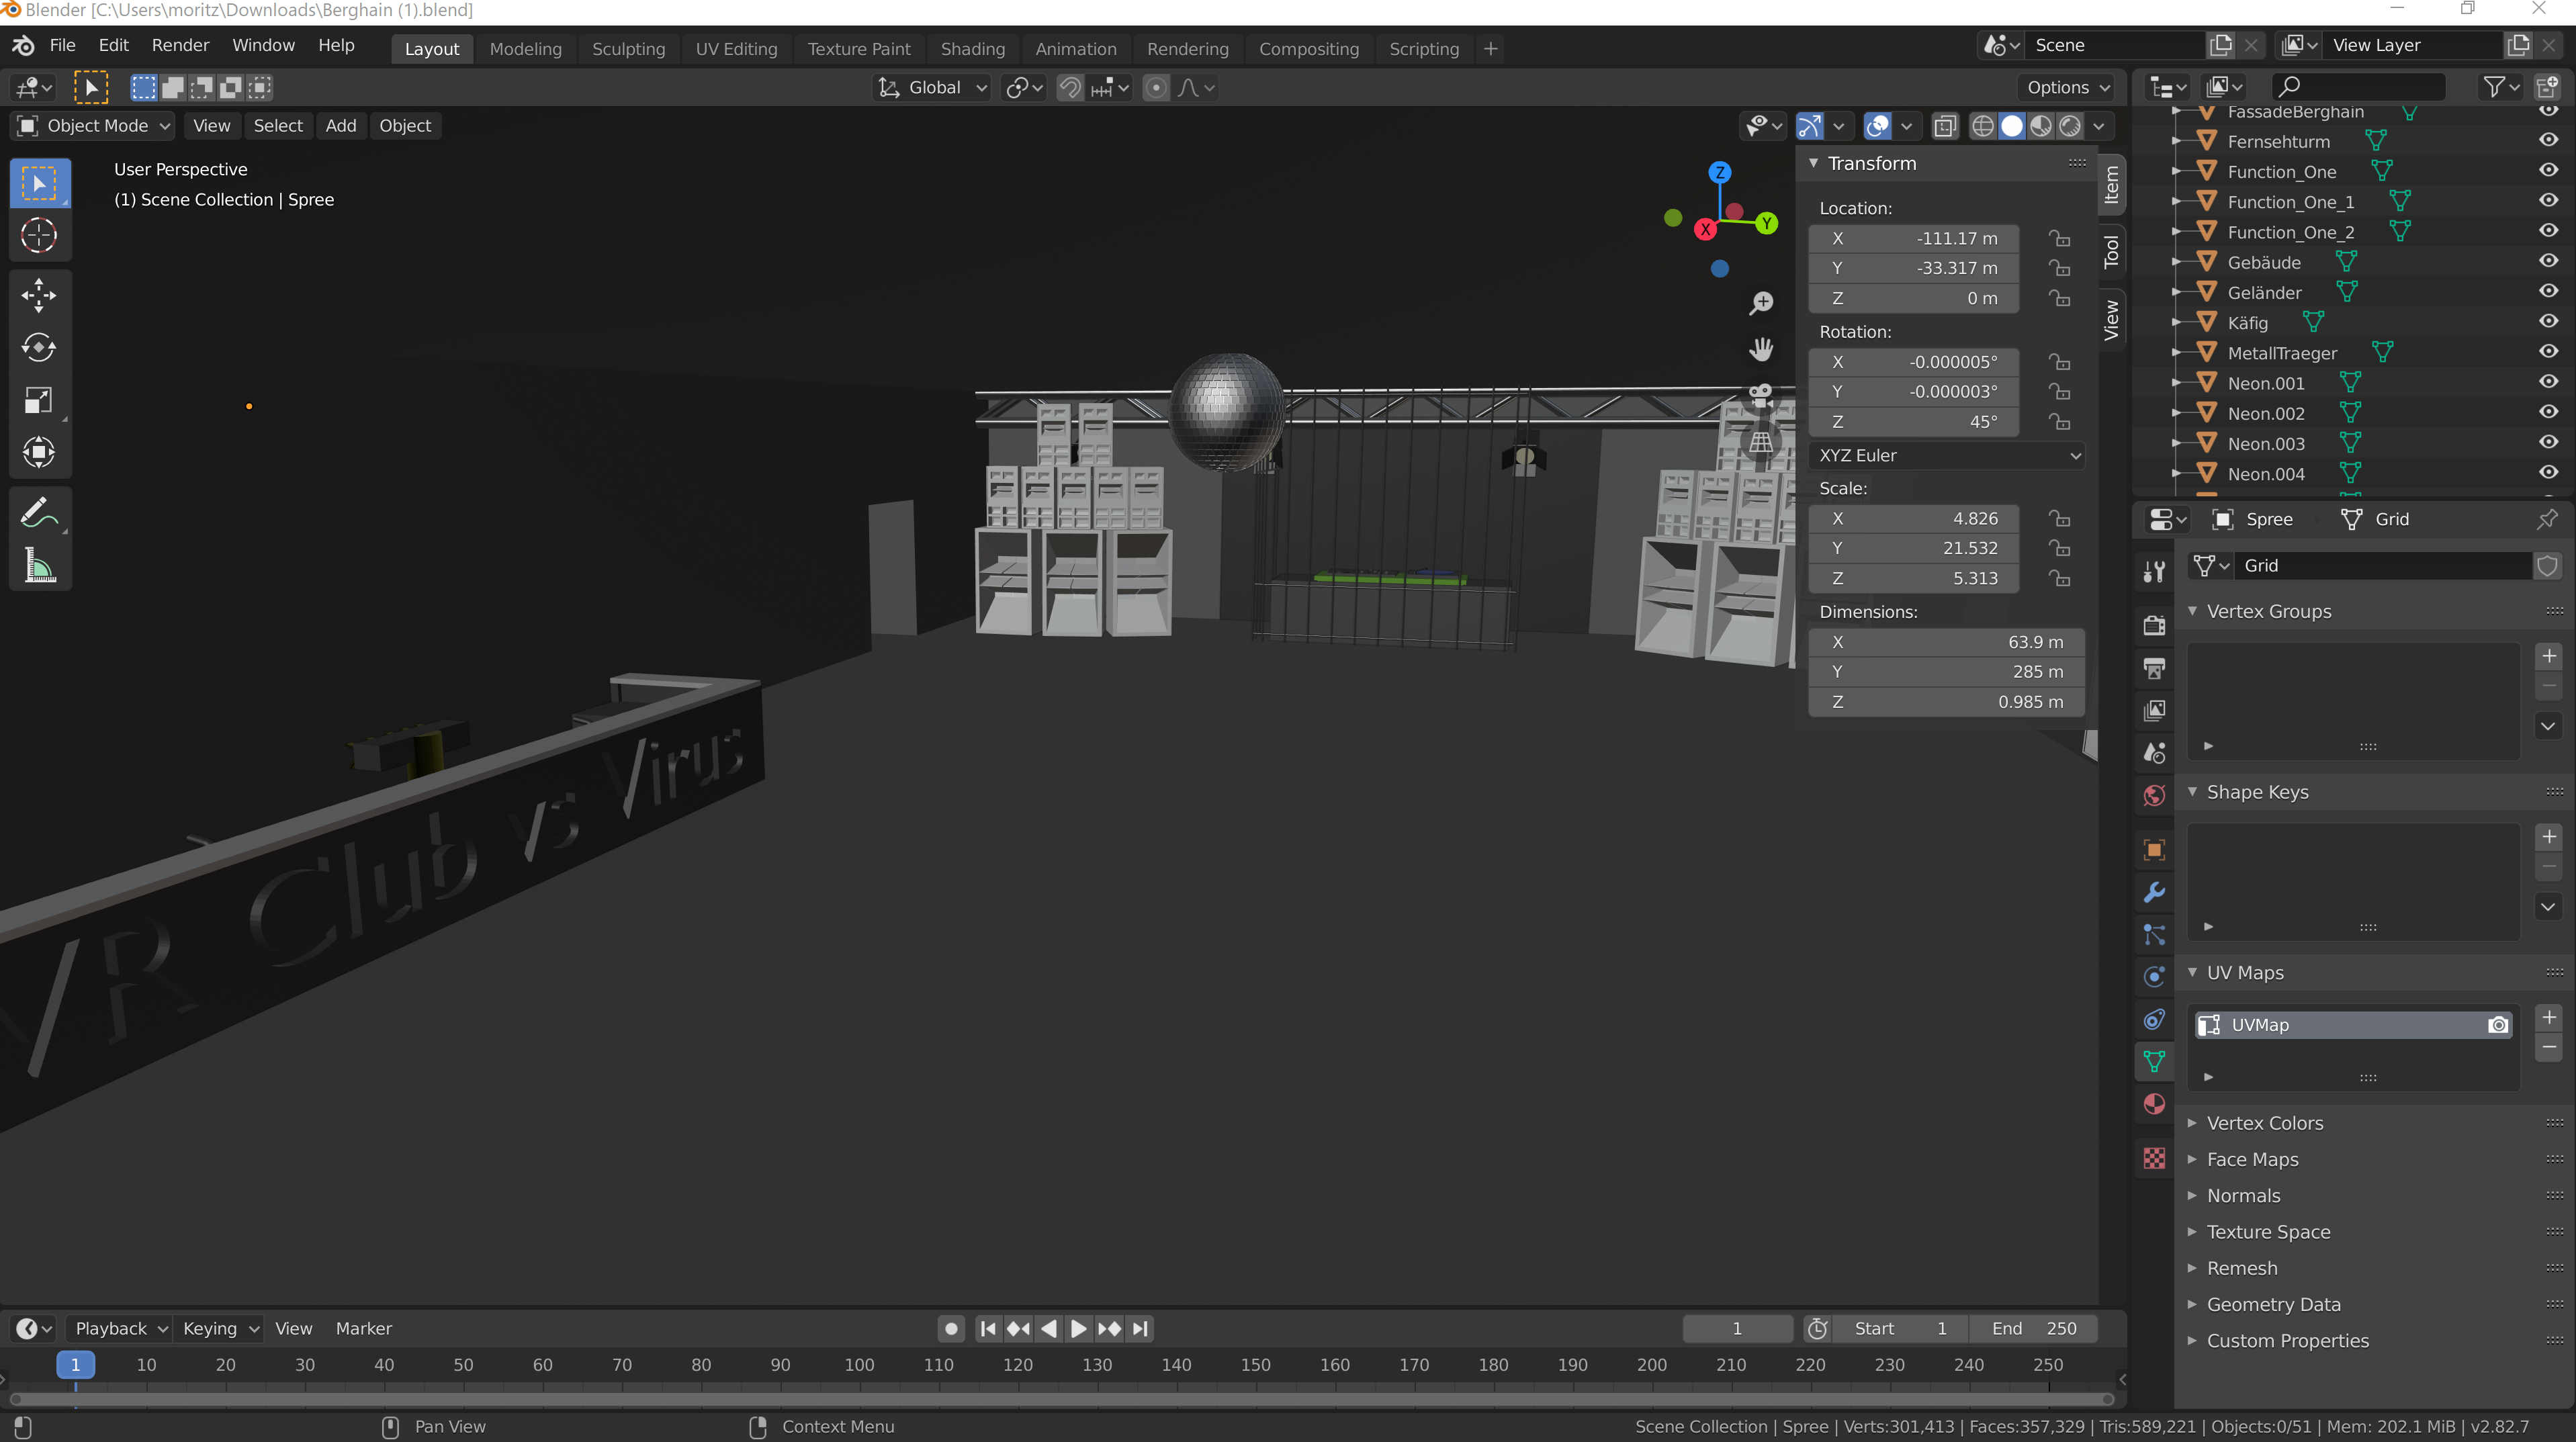Toggle camera view in viewport

pos(1760,396)
